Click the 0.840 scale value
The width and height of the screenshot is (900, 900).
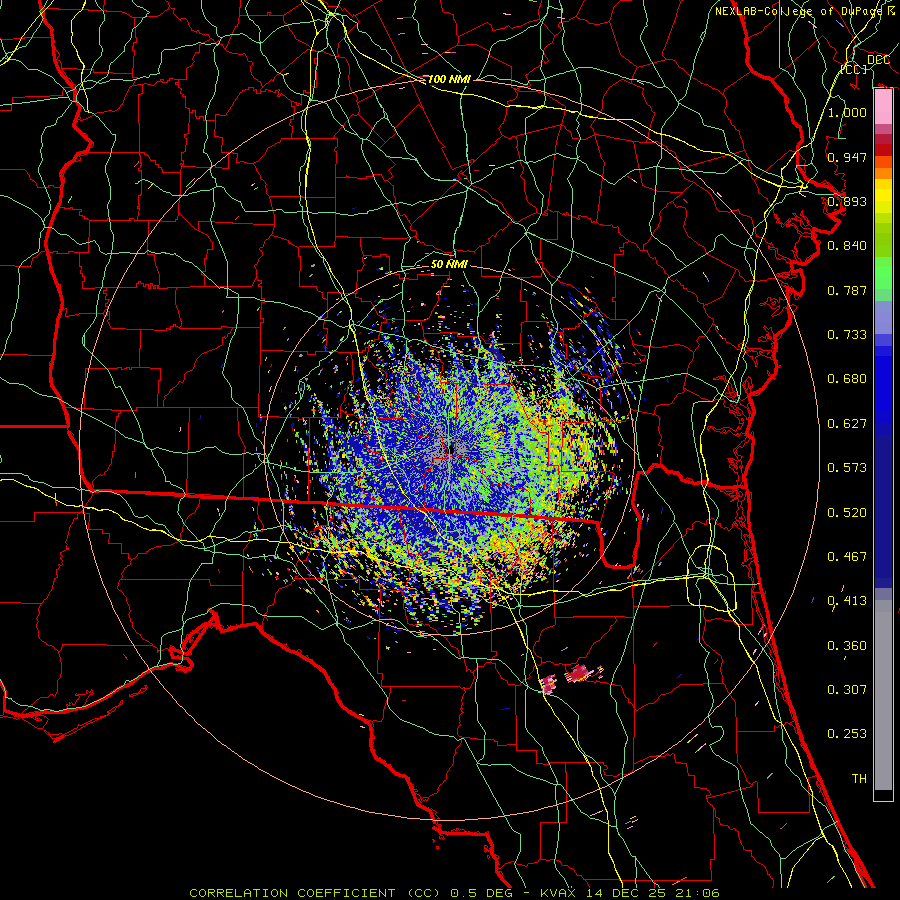(x=847, y=246)
